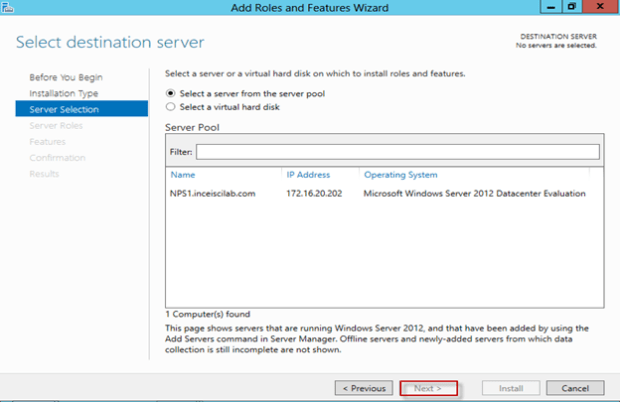Choose 'Select a server from the server pool'
Viewport: 620px width, 402px height.
(171, 93)
